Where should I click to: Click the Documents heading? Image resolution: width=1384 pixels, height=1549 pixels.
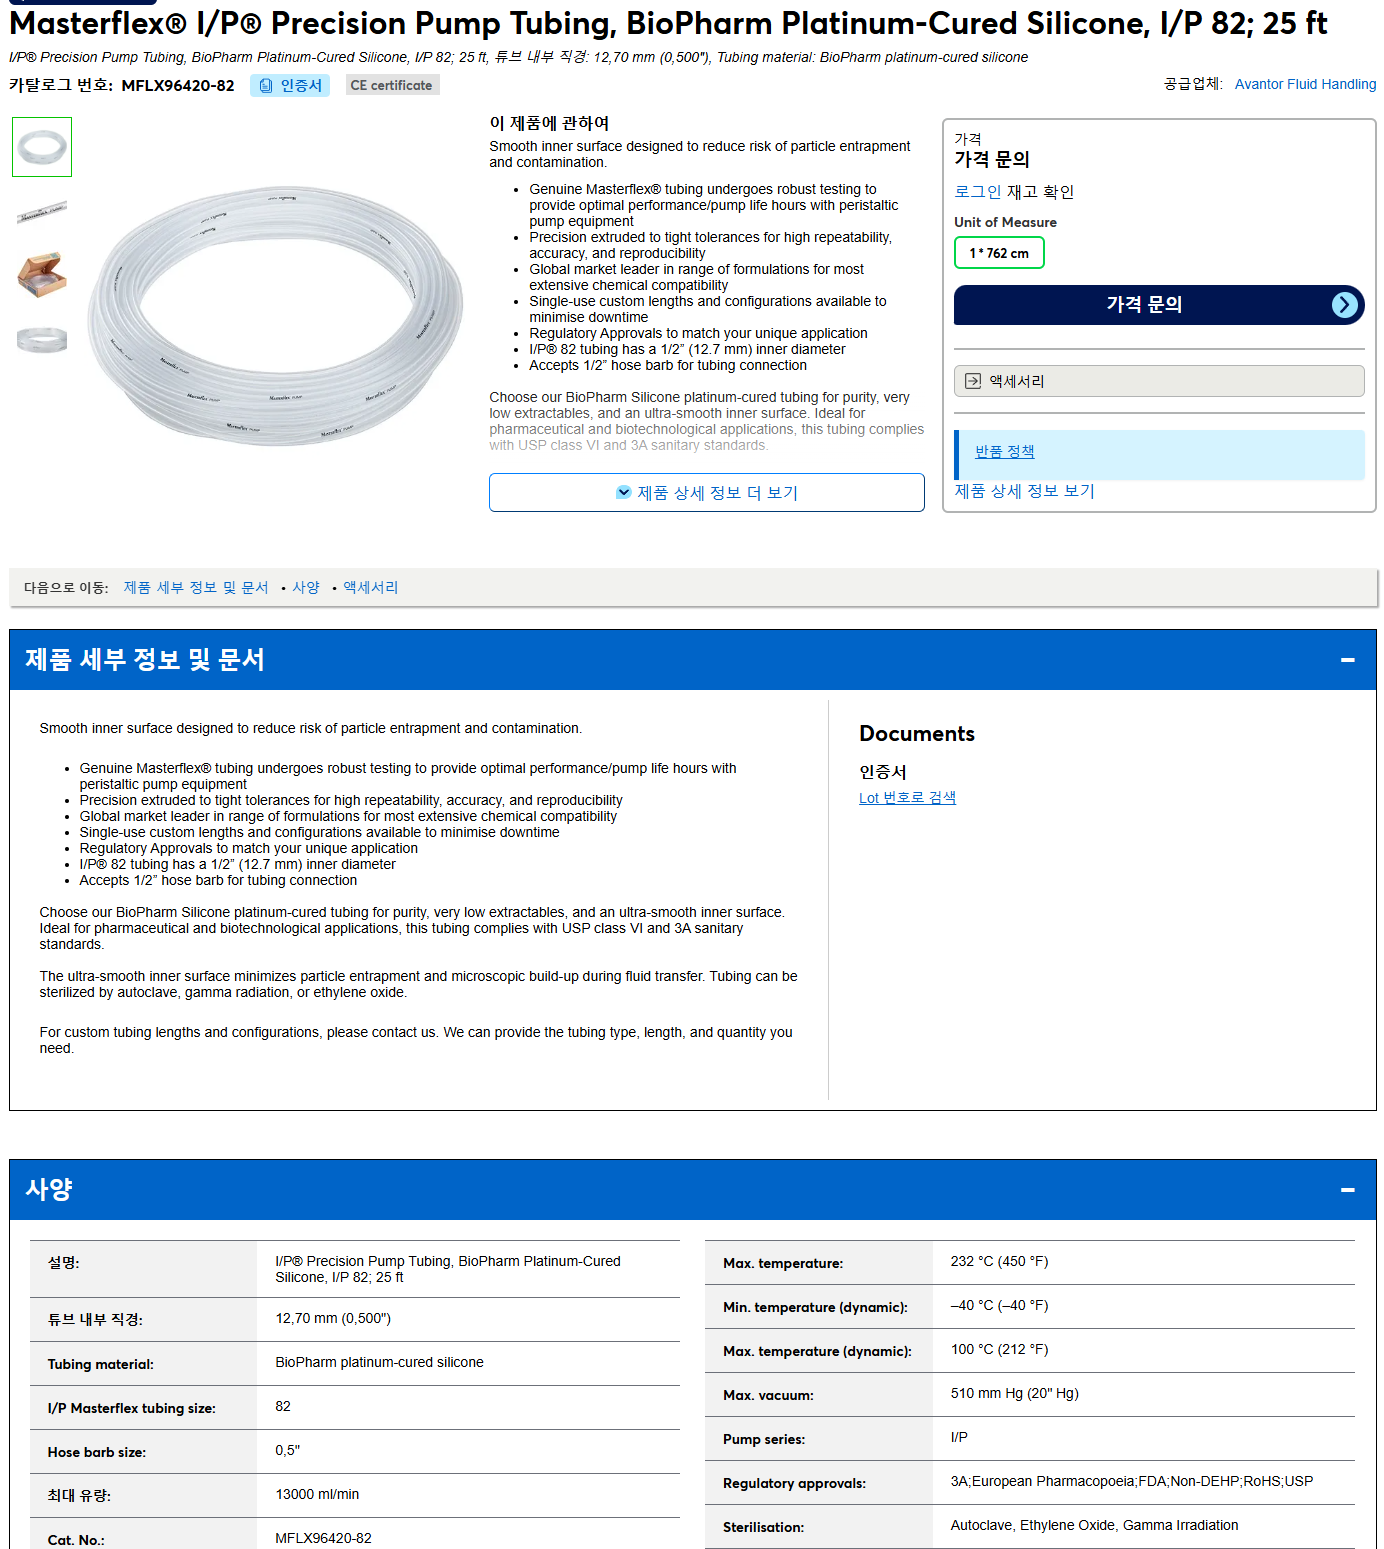tap(916, 734)
